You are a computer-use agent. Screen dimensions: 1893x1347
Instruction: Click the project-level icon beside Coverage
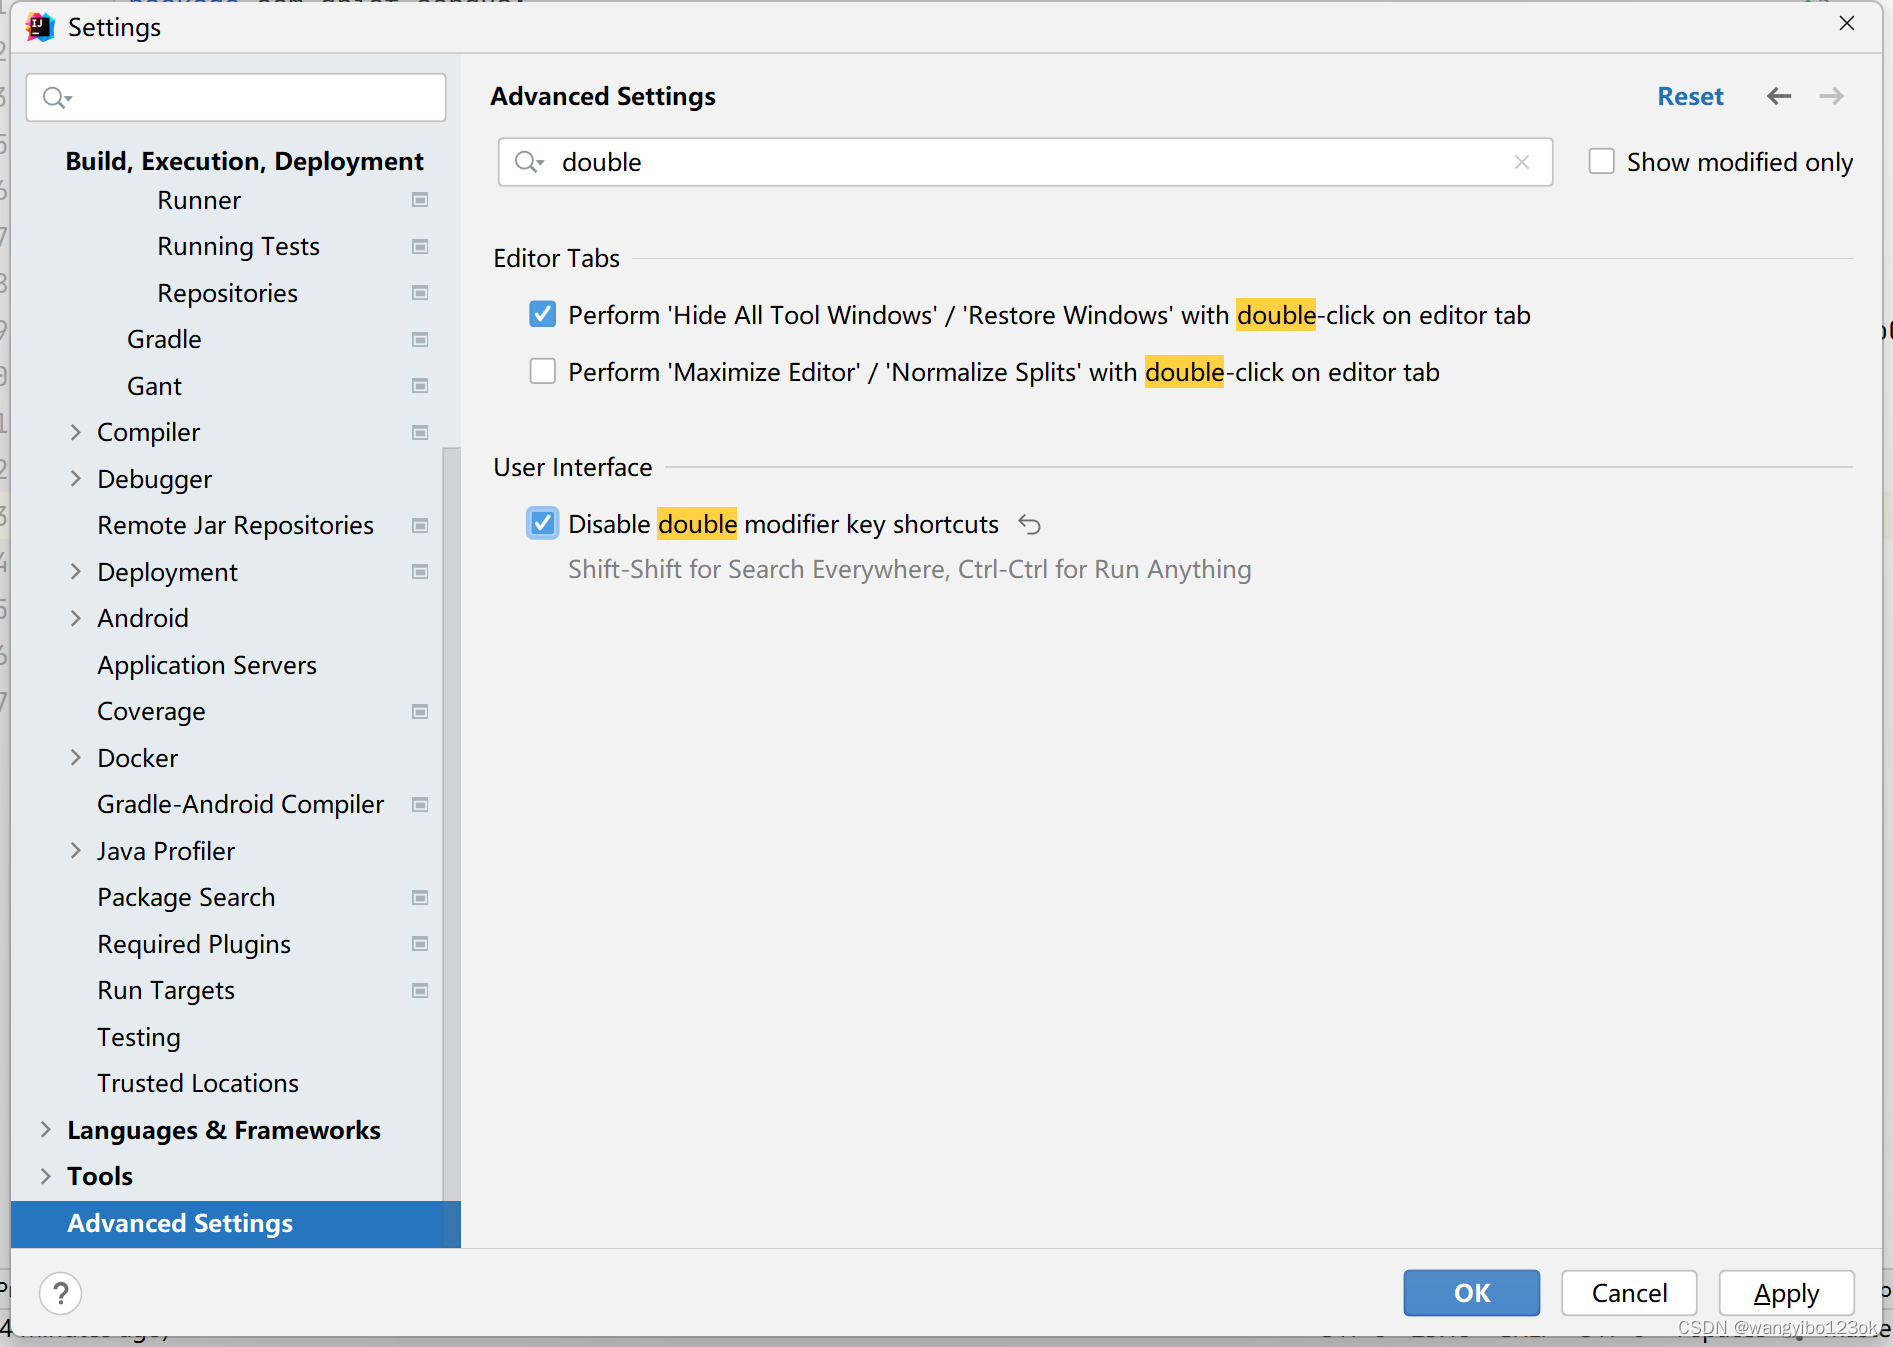click(420, 711)
